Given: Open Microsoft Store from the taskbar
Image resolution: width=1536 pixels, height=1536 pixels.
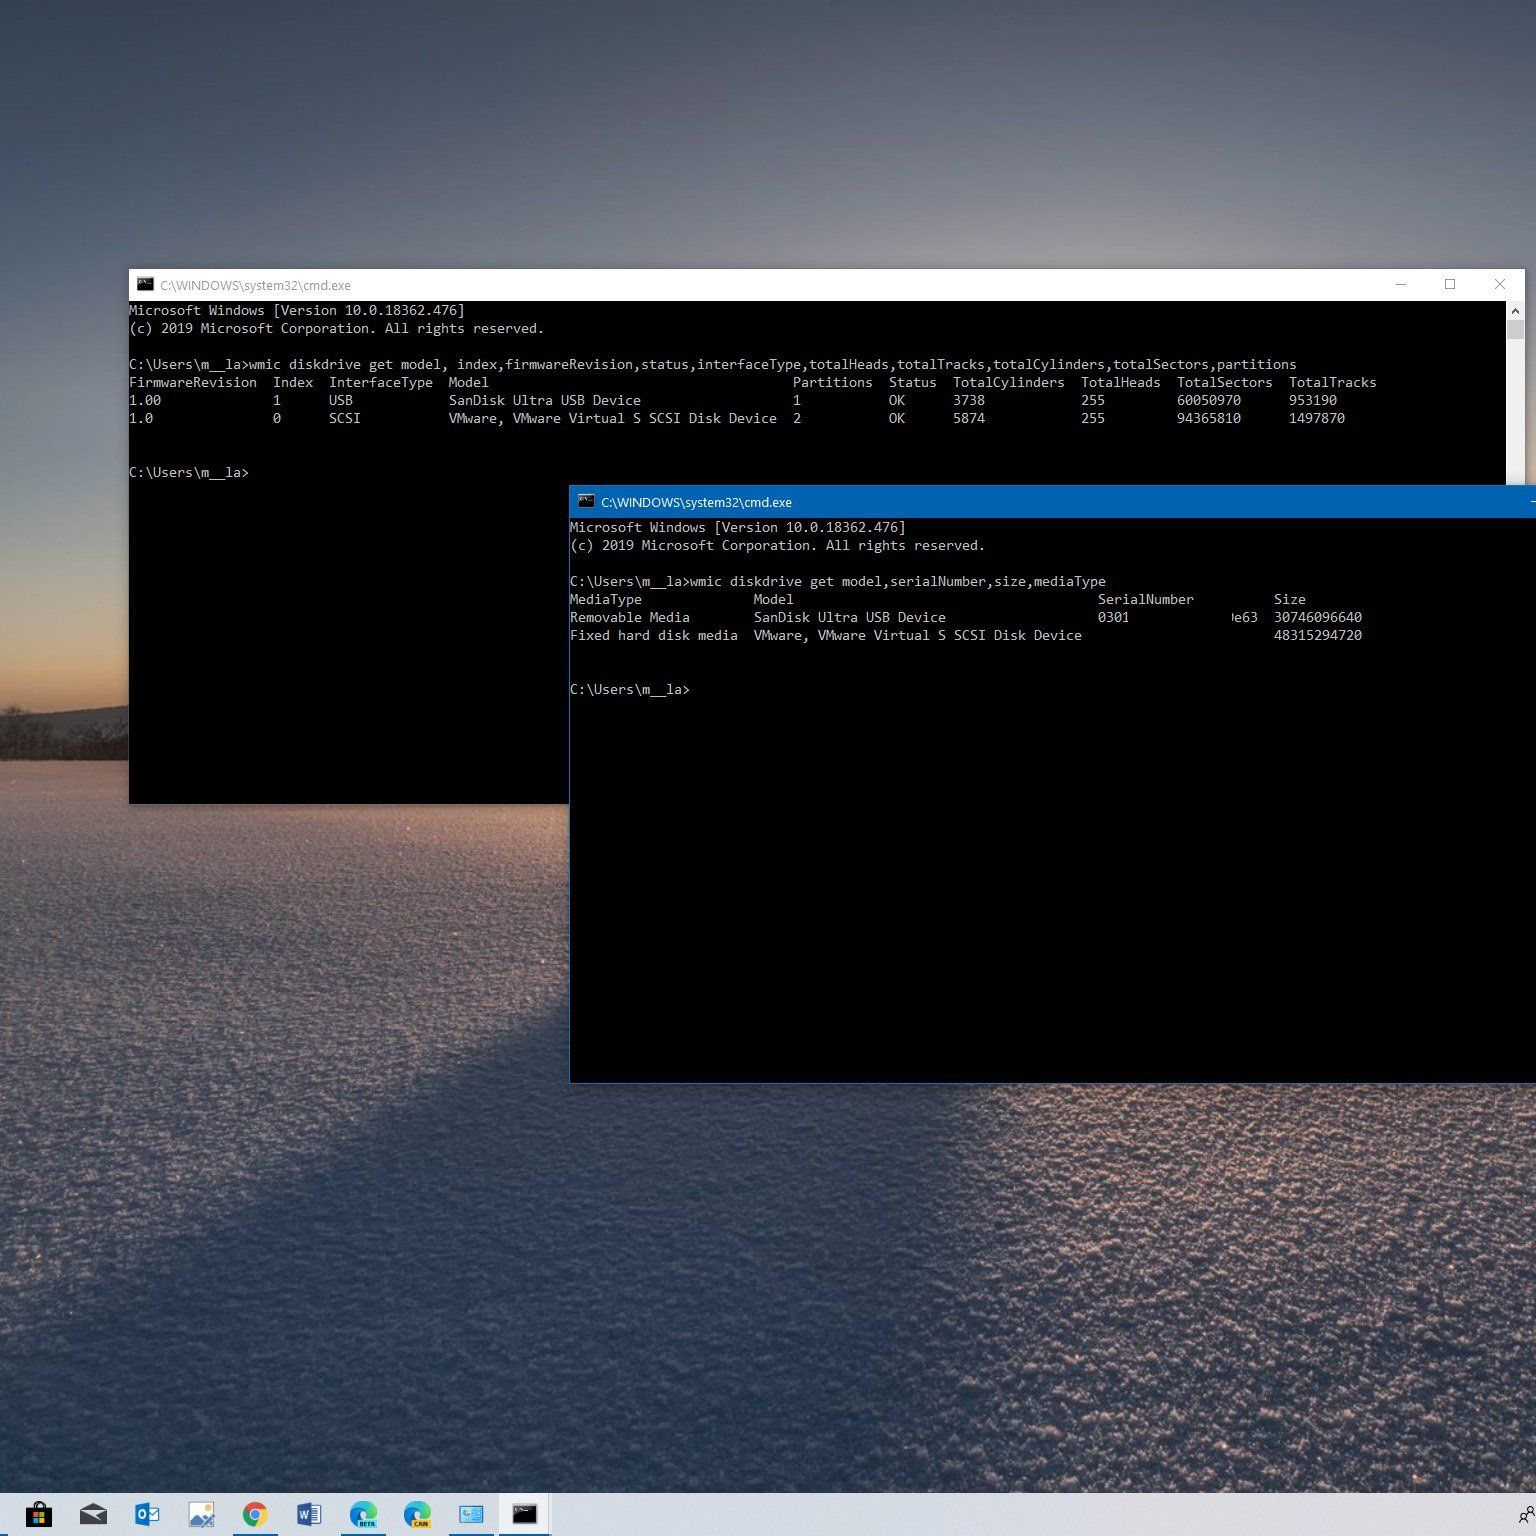Looking at the screenshot, I should pyautogui.click(x=39, y=1514).
